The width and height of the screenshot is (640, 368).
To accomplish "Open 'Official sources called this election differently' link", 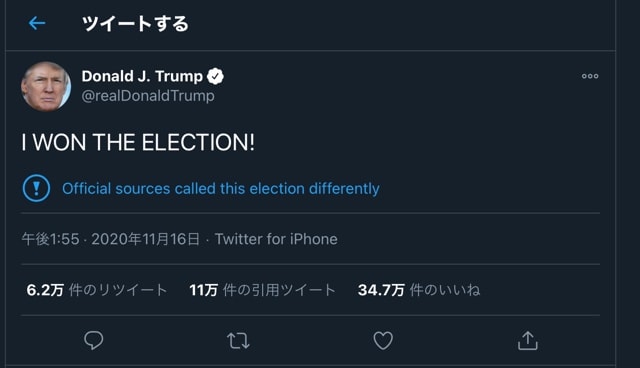I will [x=221, y=189].
